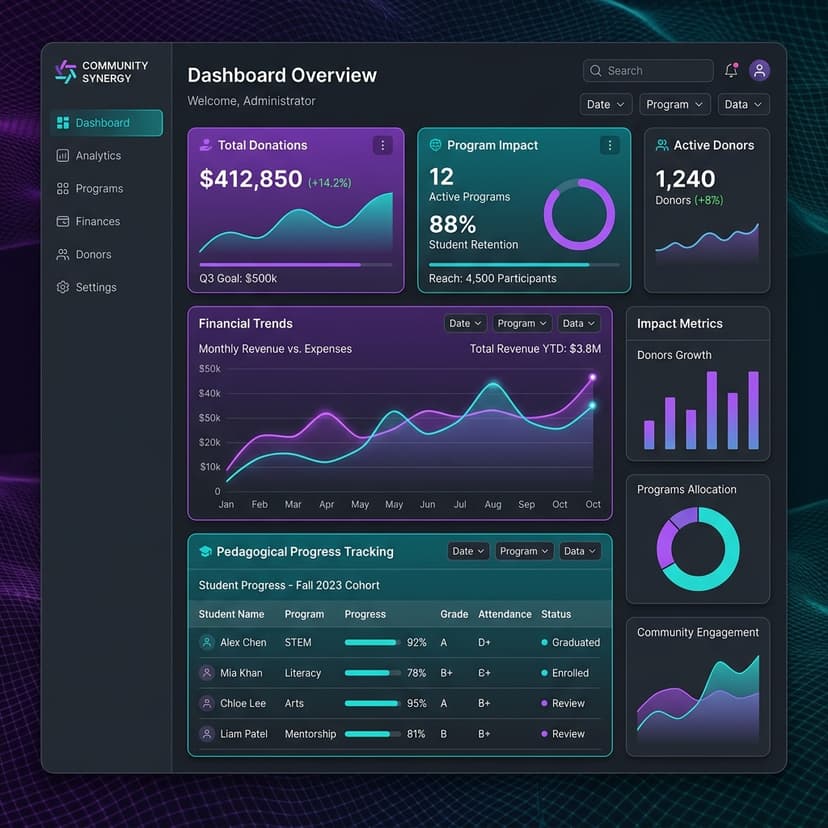
Task: Open Pedagogical Progress Tracking Program dropdown
Action: 524,551
